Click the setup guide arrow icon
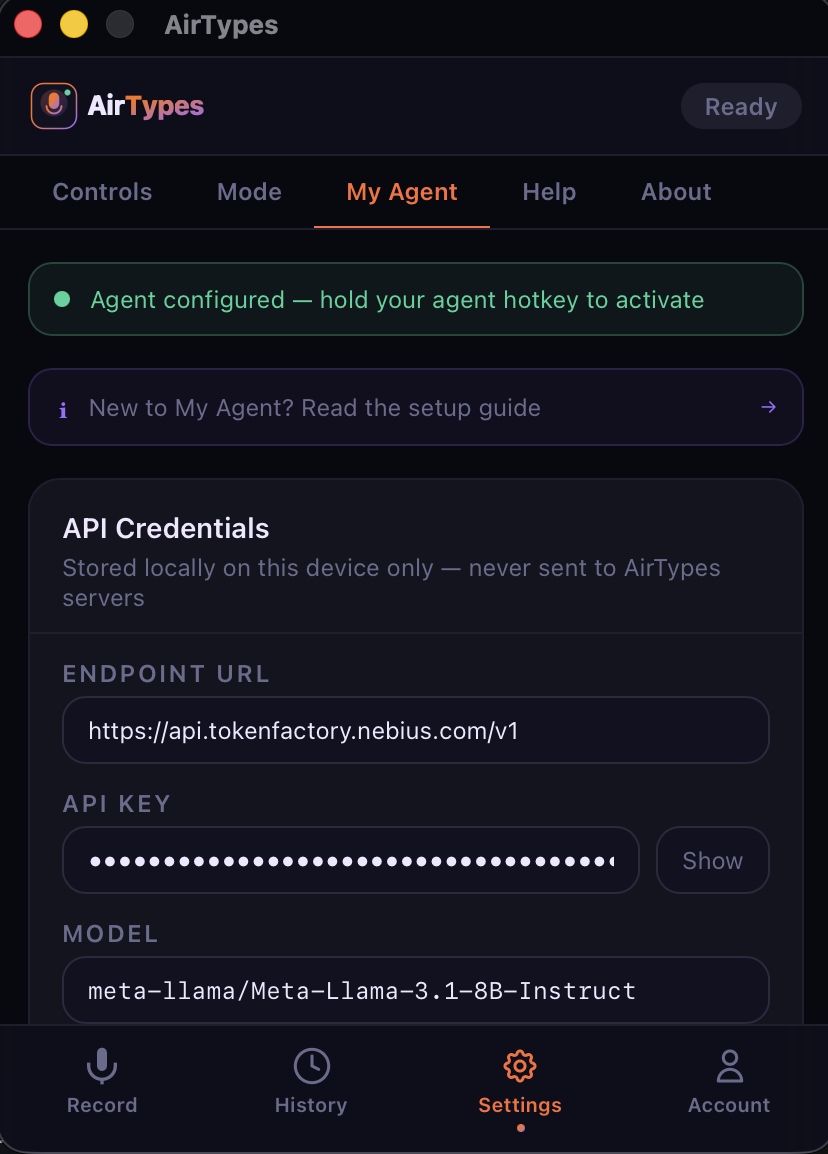 pyautogui.click(x=768, y=407)
